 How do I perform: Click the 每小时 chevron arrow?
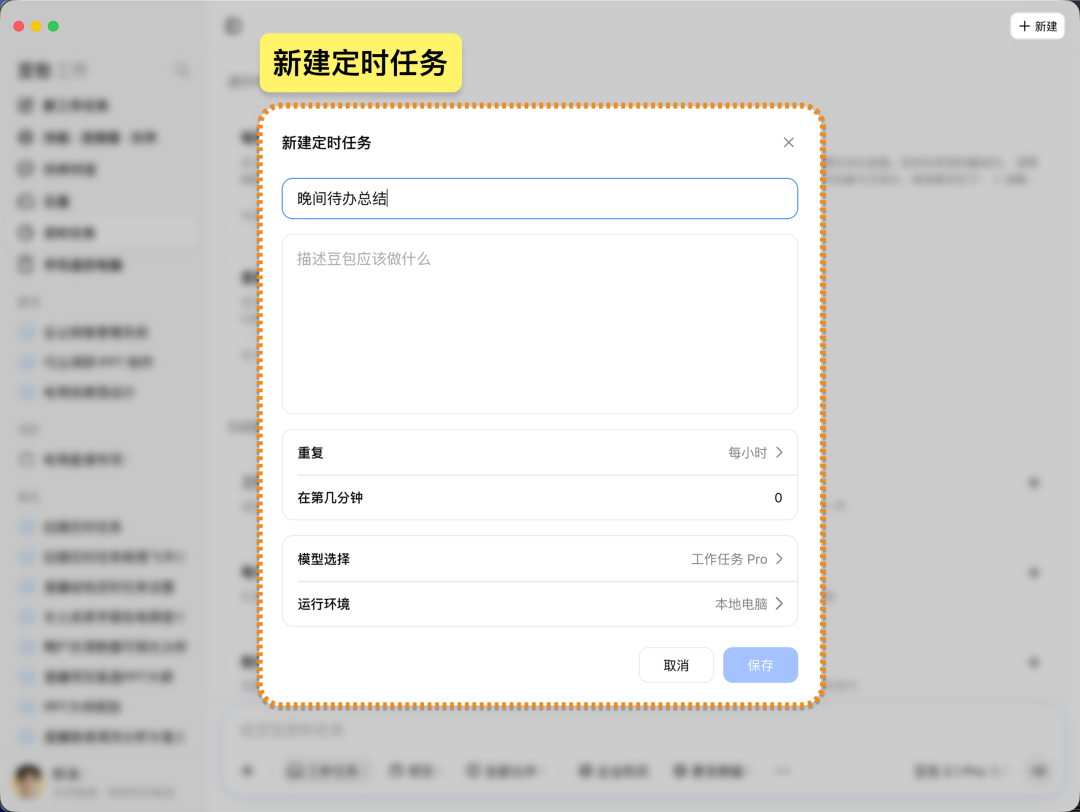click(x=779, y=452)
